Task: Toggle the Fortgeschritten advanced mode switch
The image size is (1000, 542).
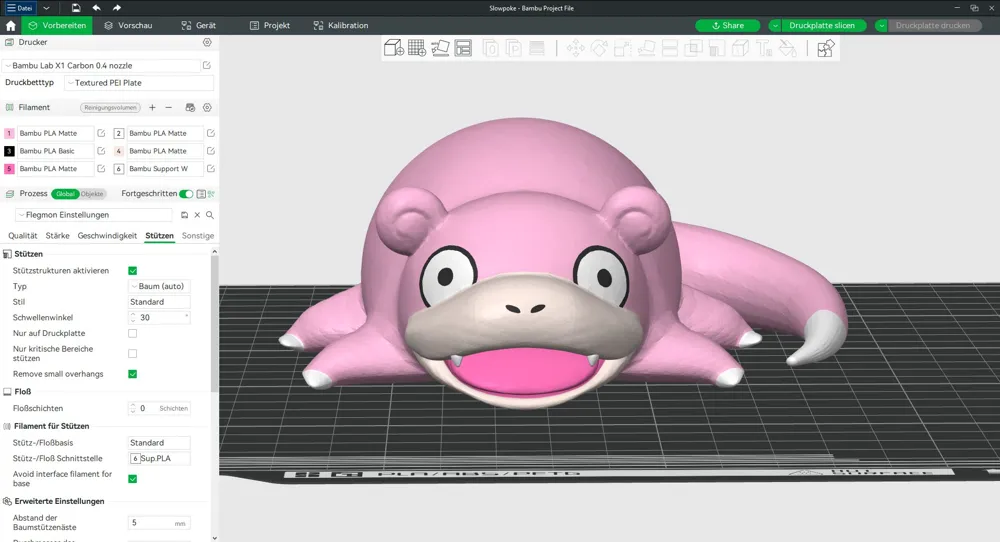Action: (x=186, y=194)
